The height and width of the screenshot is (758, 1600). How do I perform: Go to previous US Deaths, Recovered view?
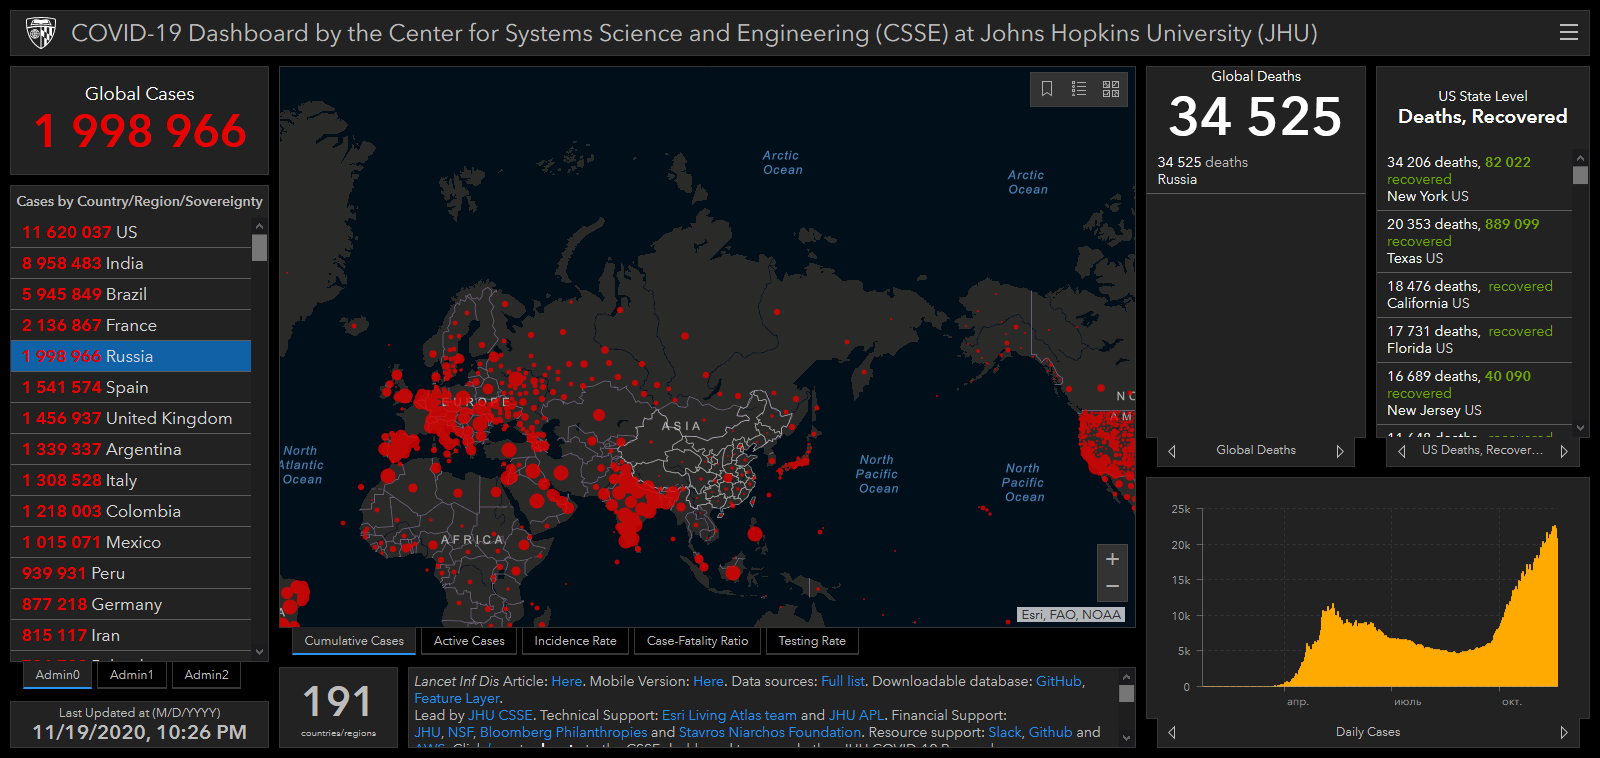click(x=1402, y=451)
